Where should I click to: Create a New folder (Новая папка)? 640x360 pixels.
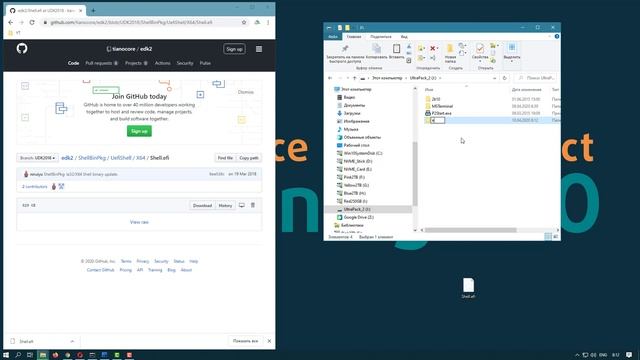pos(450,53)
